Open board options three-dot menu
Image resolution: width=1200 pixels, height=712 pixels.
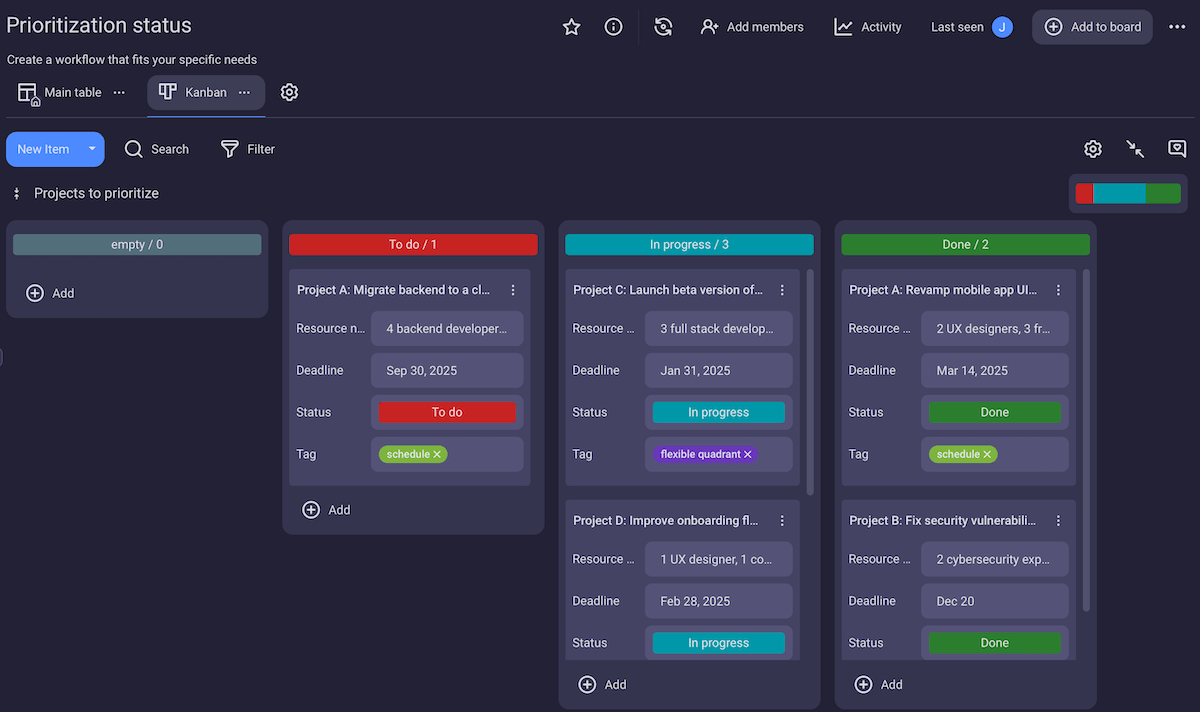pos(1177,27)
